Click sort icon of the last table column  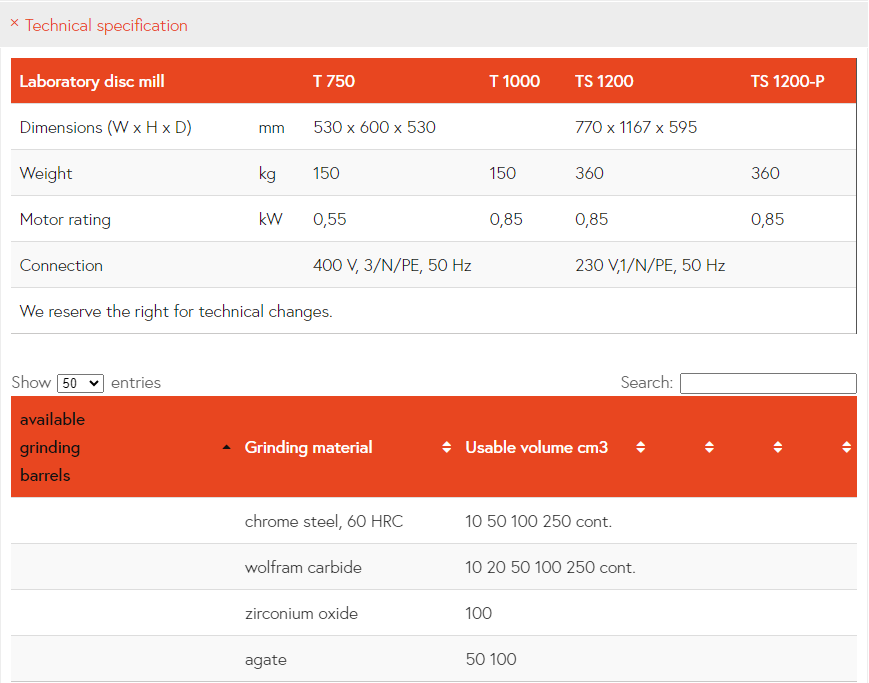tap(846, 447)
